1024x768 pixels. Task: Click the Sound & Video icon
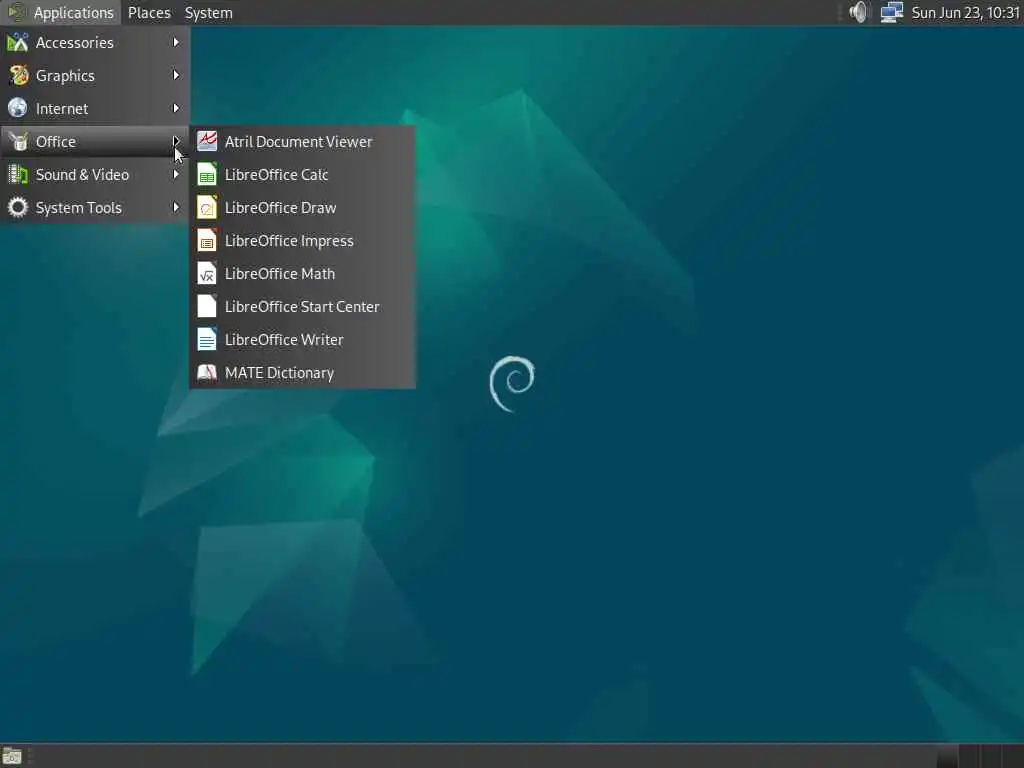(18, 175)
